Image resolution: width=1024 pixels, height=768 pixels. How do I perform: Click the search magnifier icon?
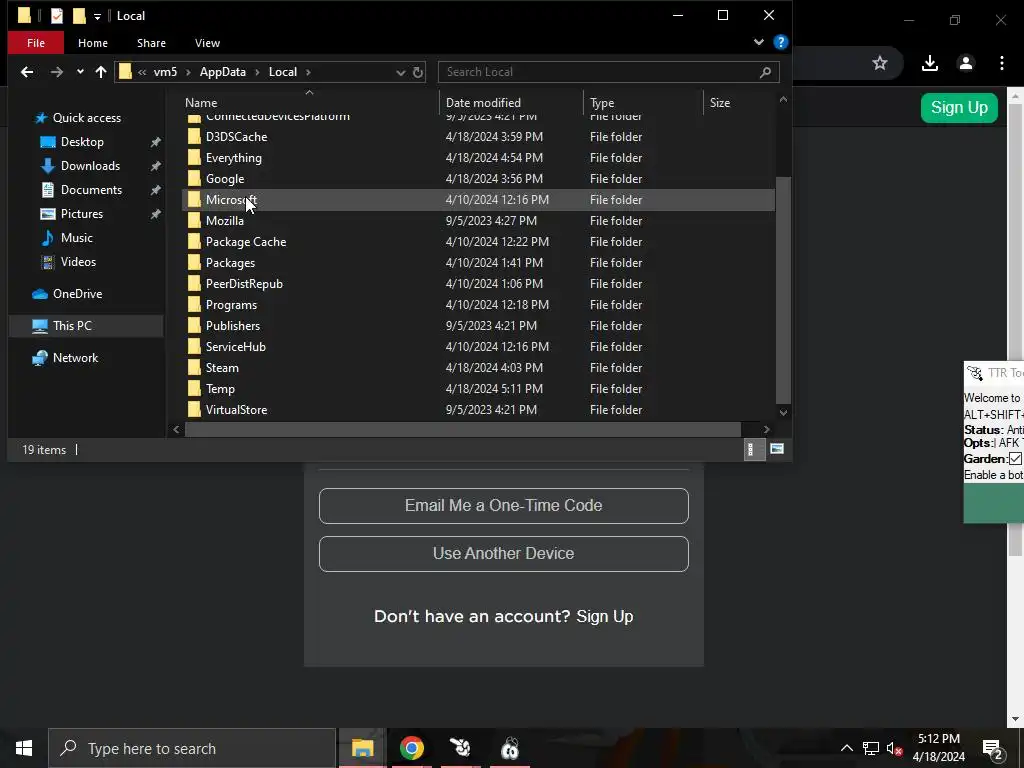[765, 72]
